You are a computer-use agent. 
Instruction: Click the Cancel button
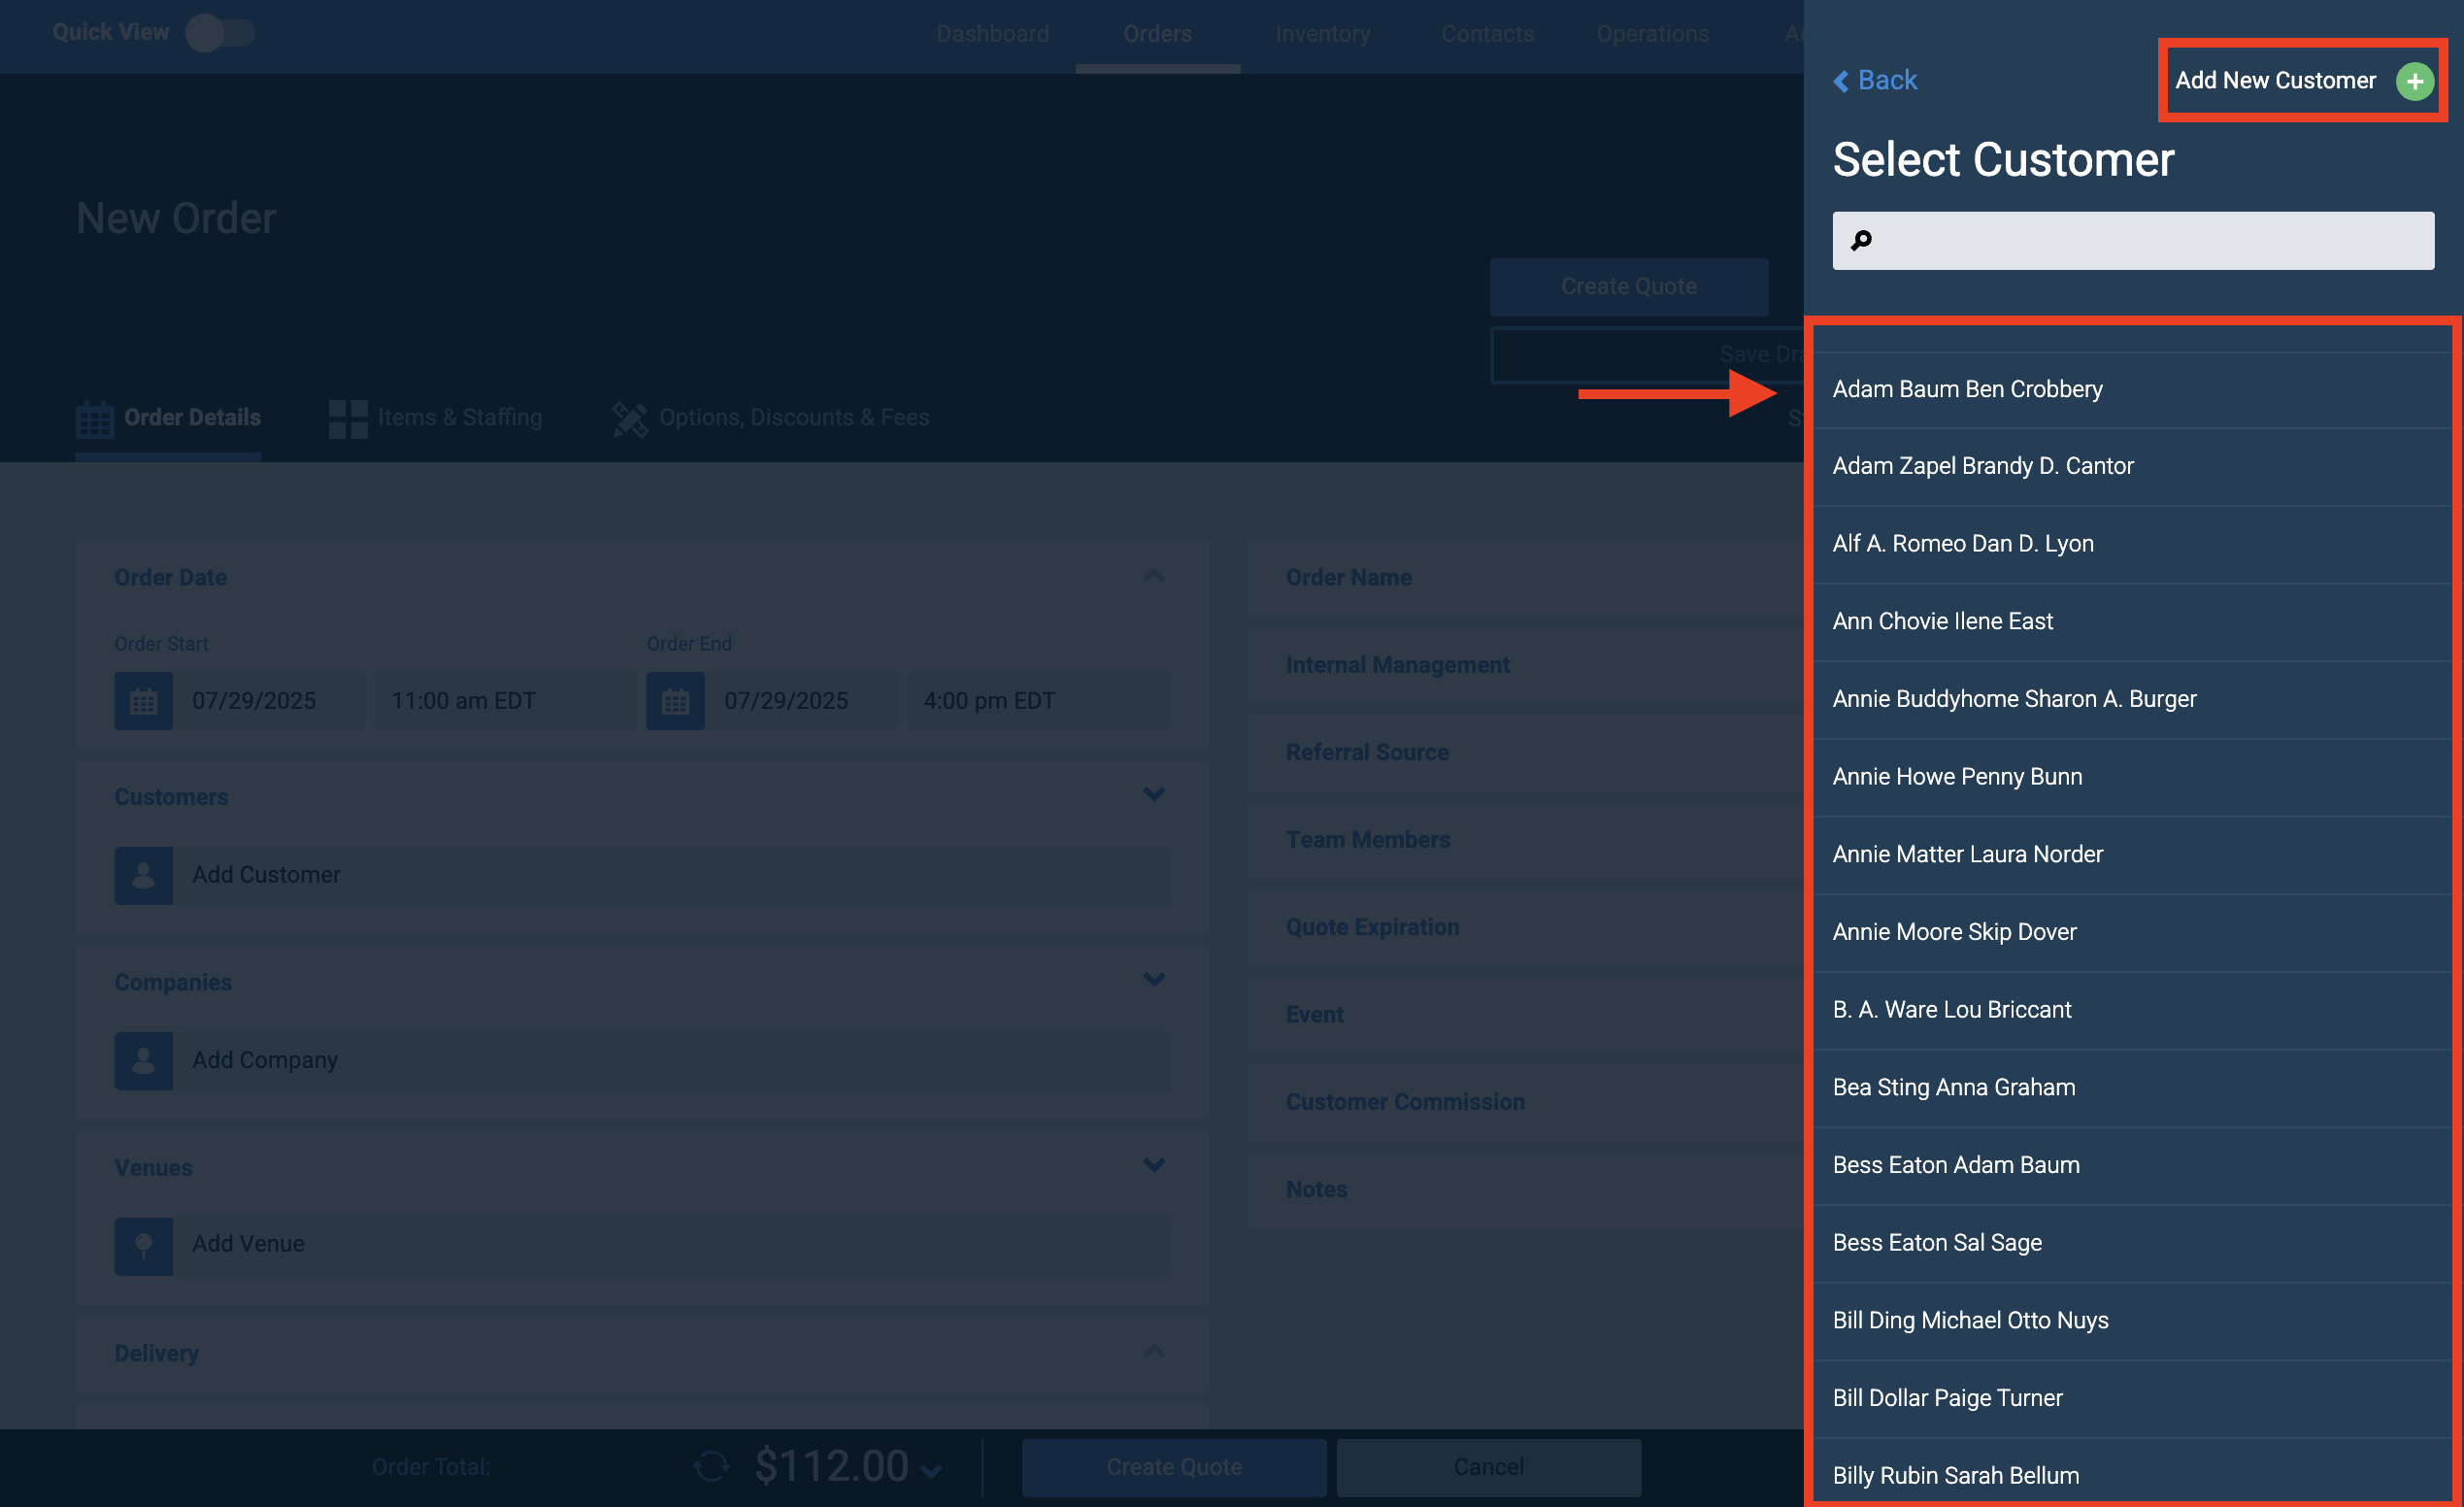(x=1488, y=1467)
